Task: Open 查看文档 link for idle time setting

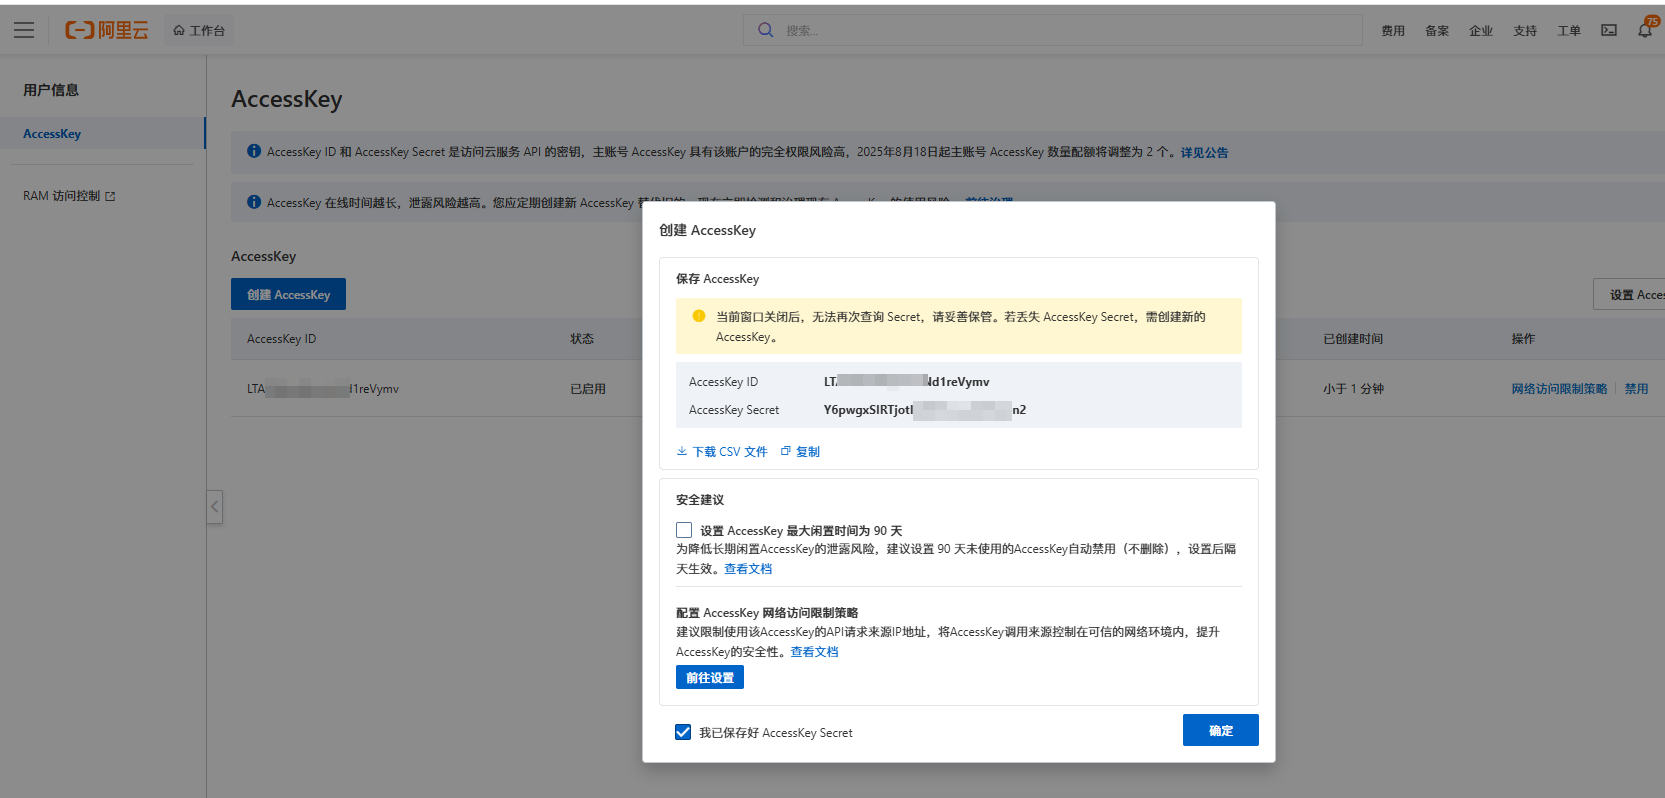Action: (748, 569)
